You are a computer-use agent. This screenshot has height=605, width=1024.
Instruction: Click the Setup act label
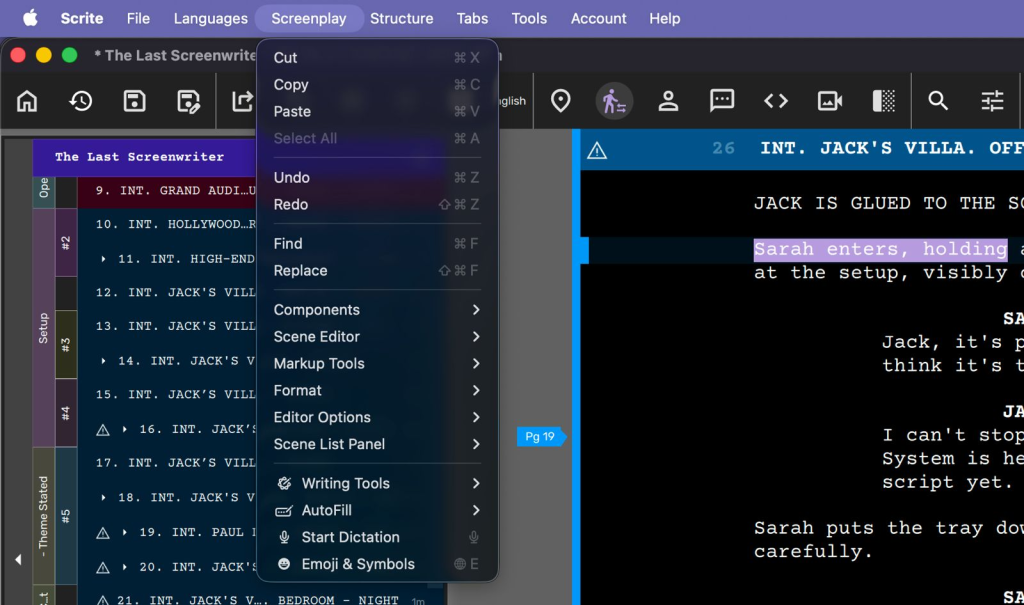[x=43, y=328]
